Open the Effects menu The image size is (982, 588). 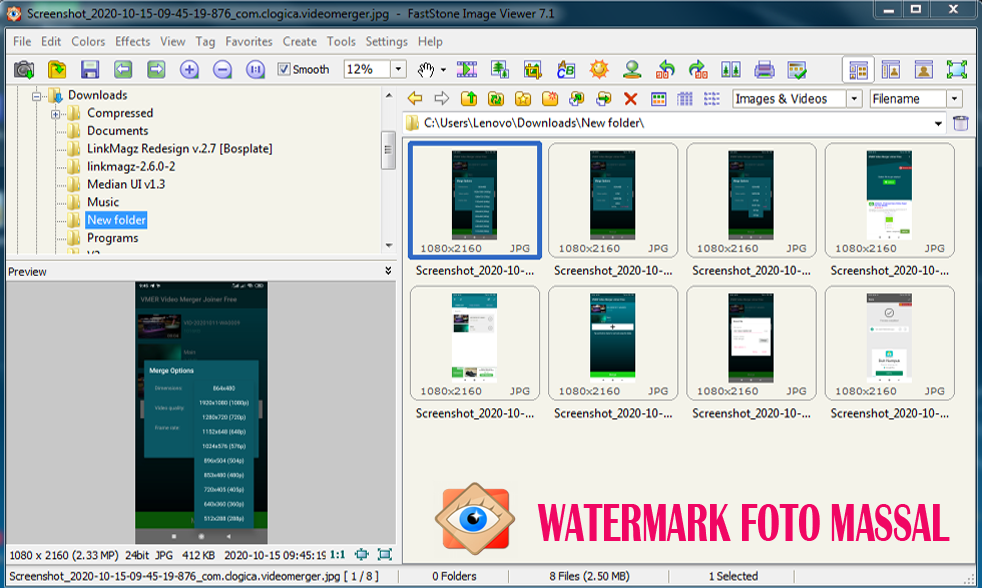133,41
